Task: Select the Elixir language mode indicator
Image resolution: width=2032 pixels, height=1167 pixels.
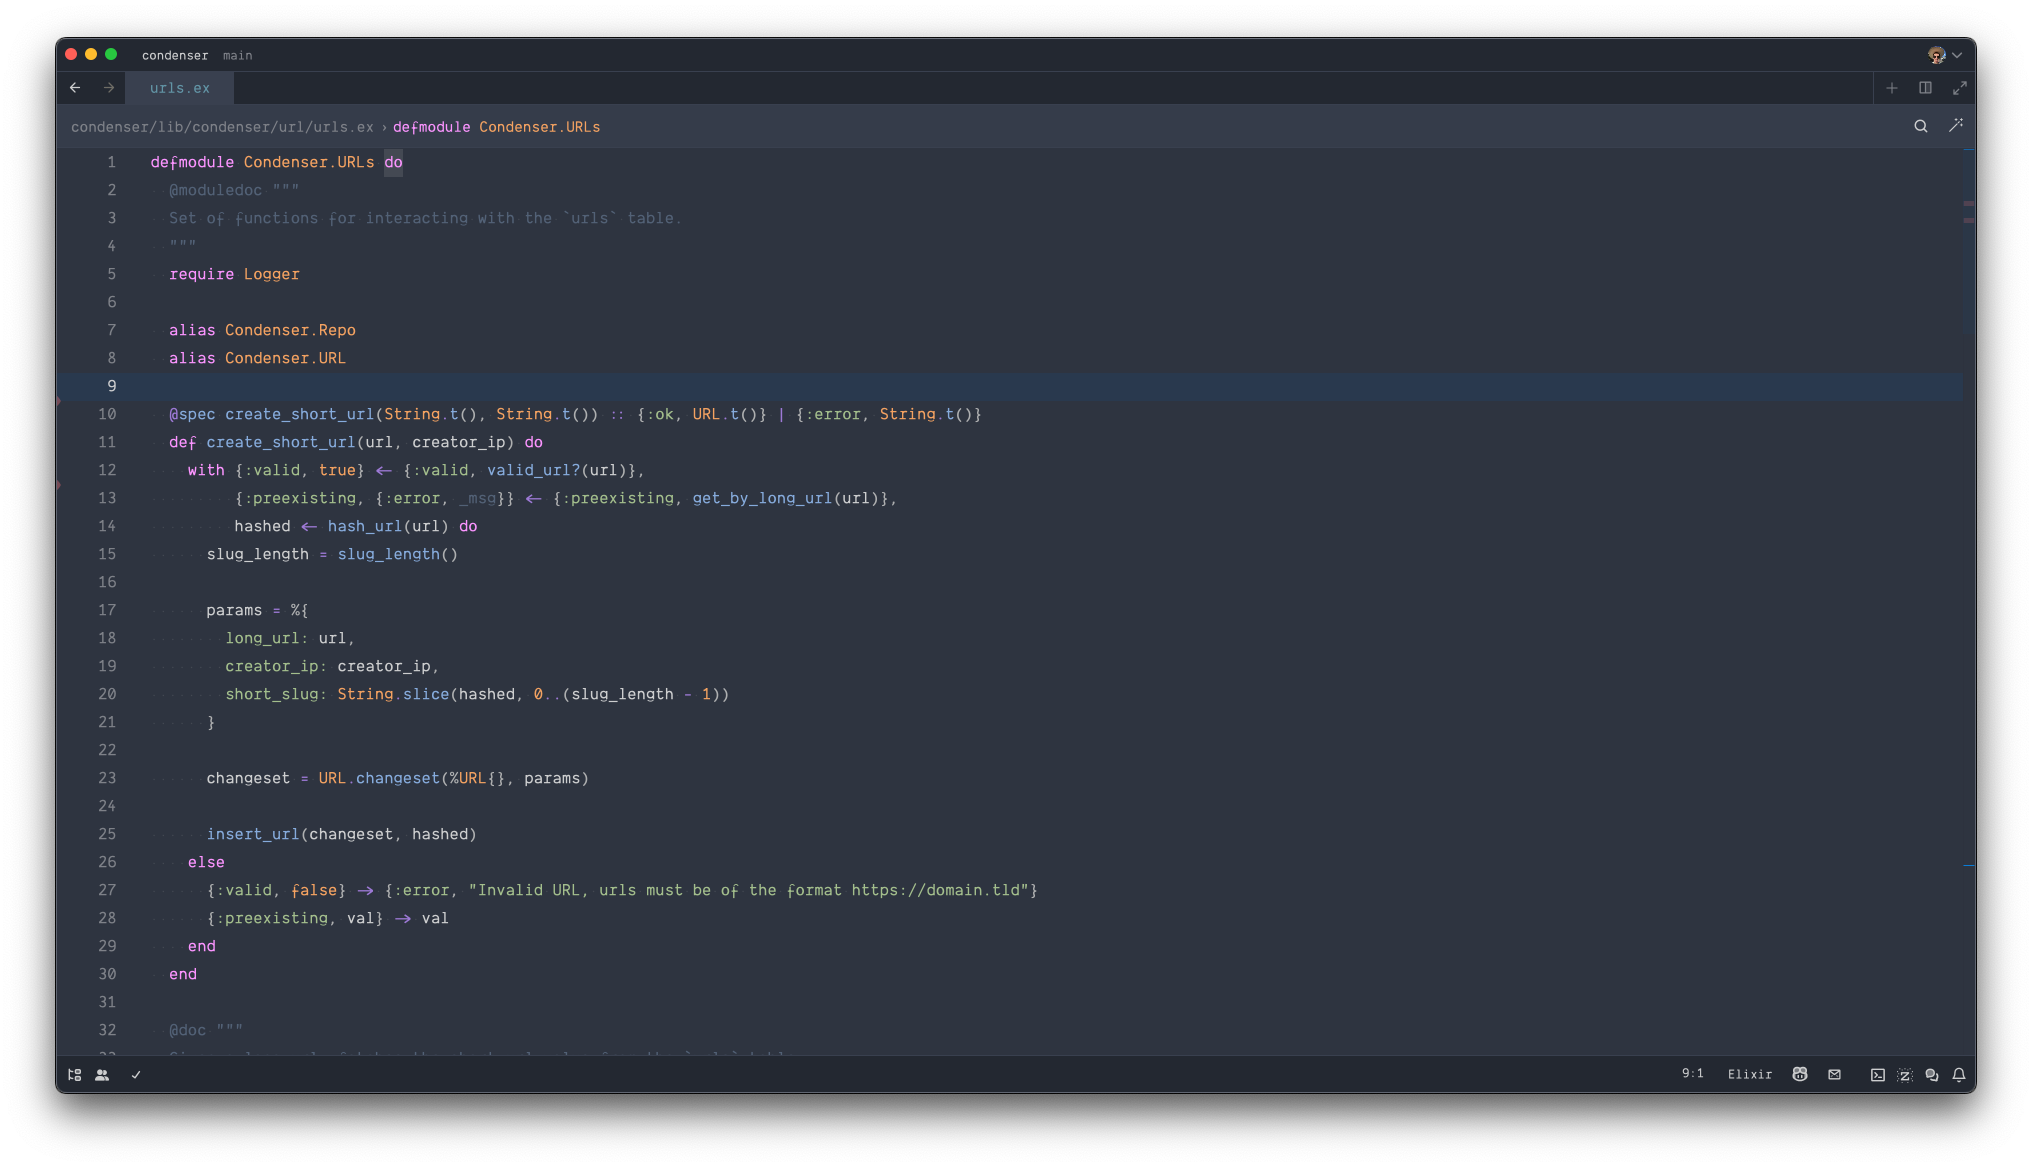Action: point(1749,1073)
